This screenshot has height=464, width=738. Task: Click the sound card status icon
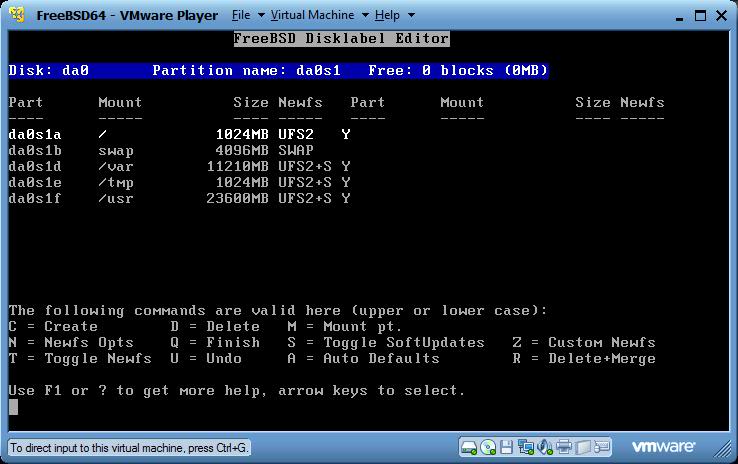[545, 447]
